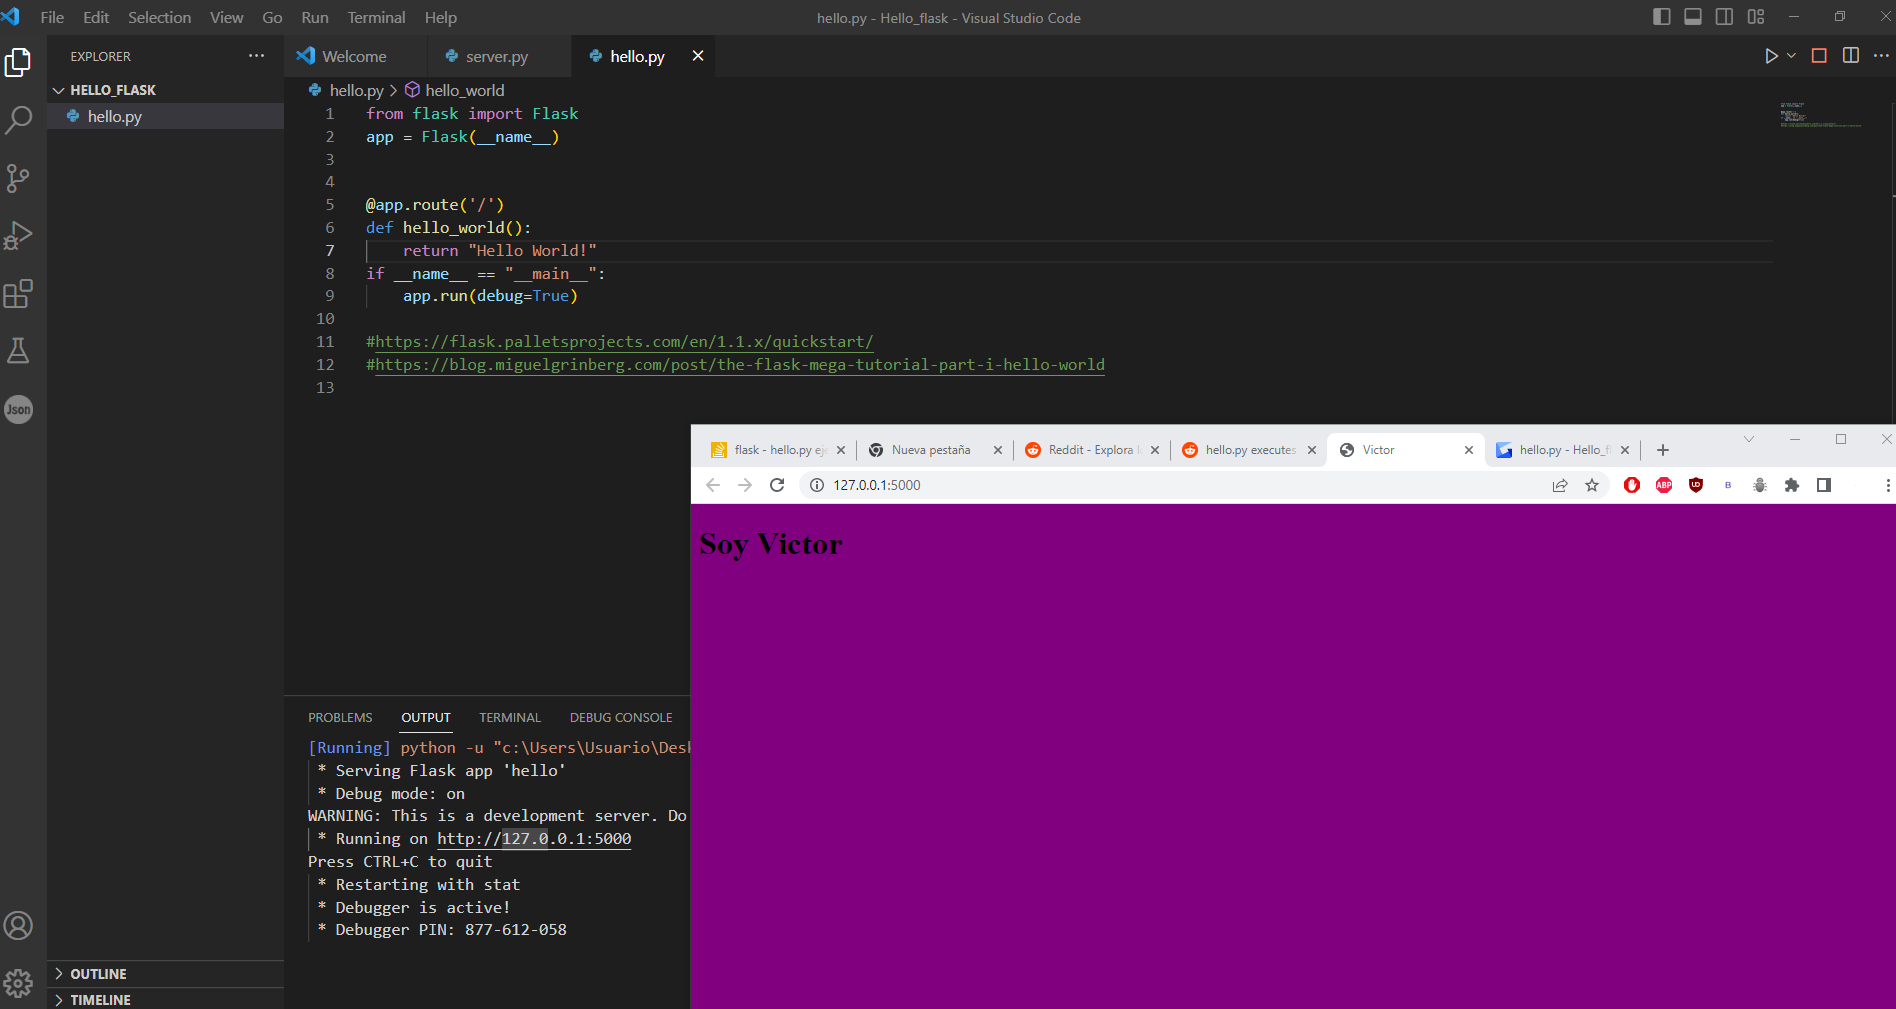Split the editor to the right
The height and width of the screenshot is (1009, 1896).
pyautogui.click(x=1851, y=56)
